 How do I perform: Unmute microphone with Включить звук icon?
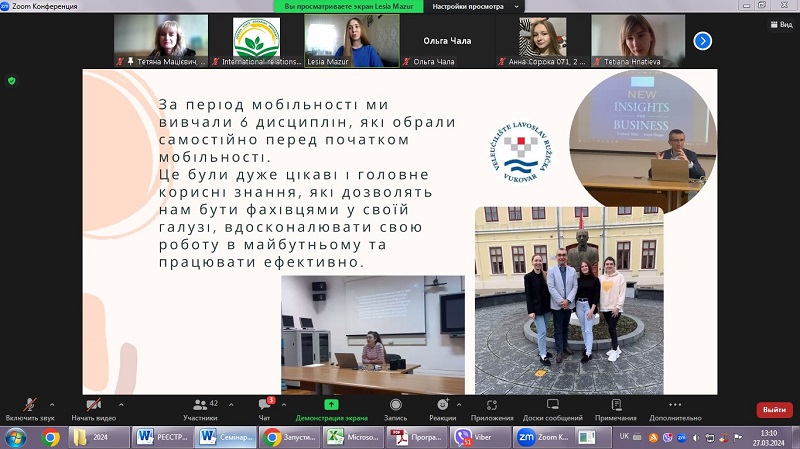pyautogui.click(x=28, y=404)
